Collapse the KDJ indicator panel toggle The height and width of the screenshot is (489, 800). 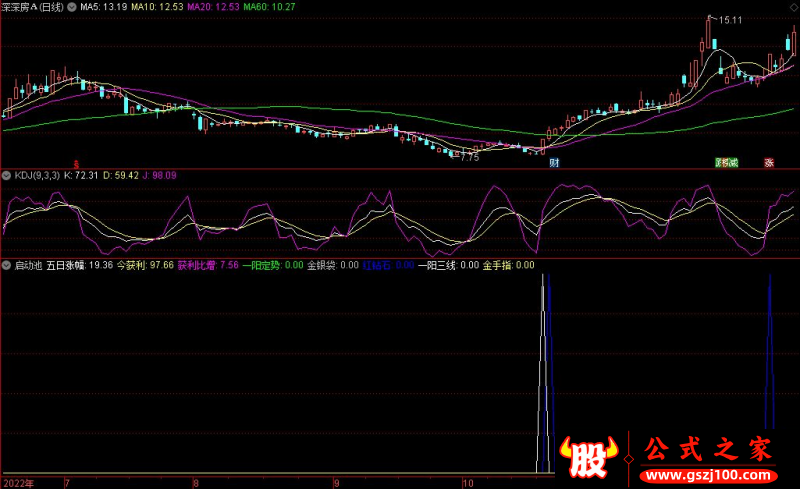coord(7,175)
